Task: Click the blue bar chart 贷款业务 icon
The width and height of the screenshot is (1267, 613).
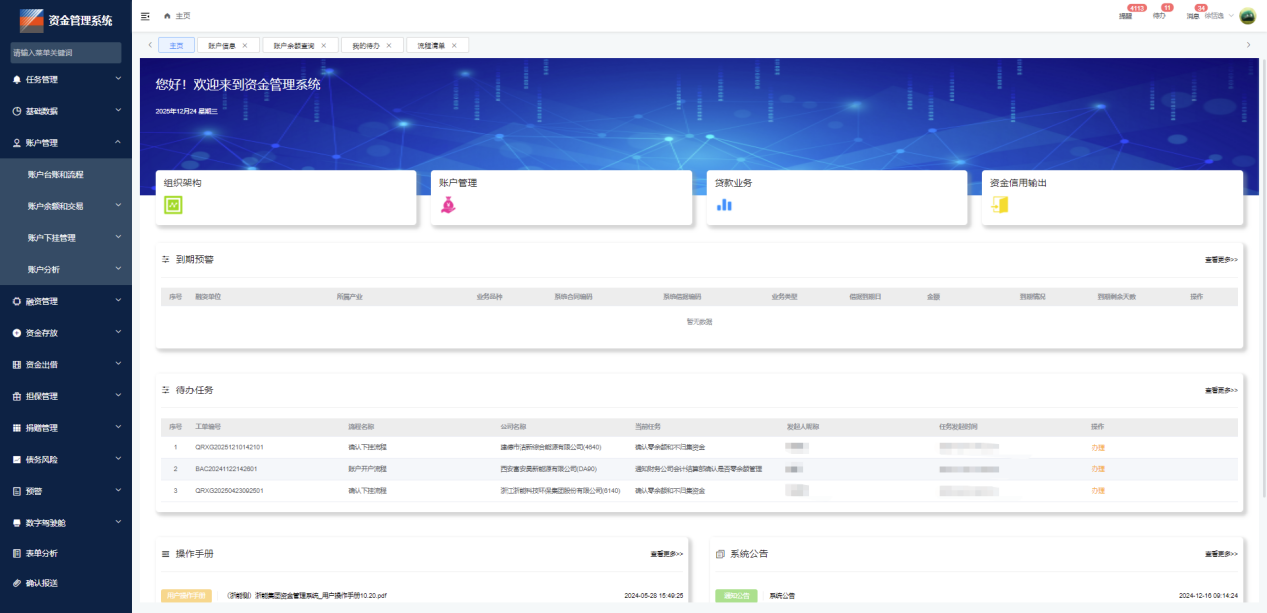Action: [x=724, y=204]
